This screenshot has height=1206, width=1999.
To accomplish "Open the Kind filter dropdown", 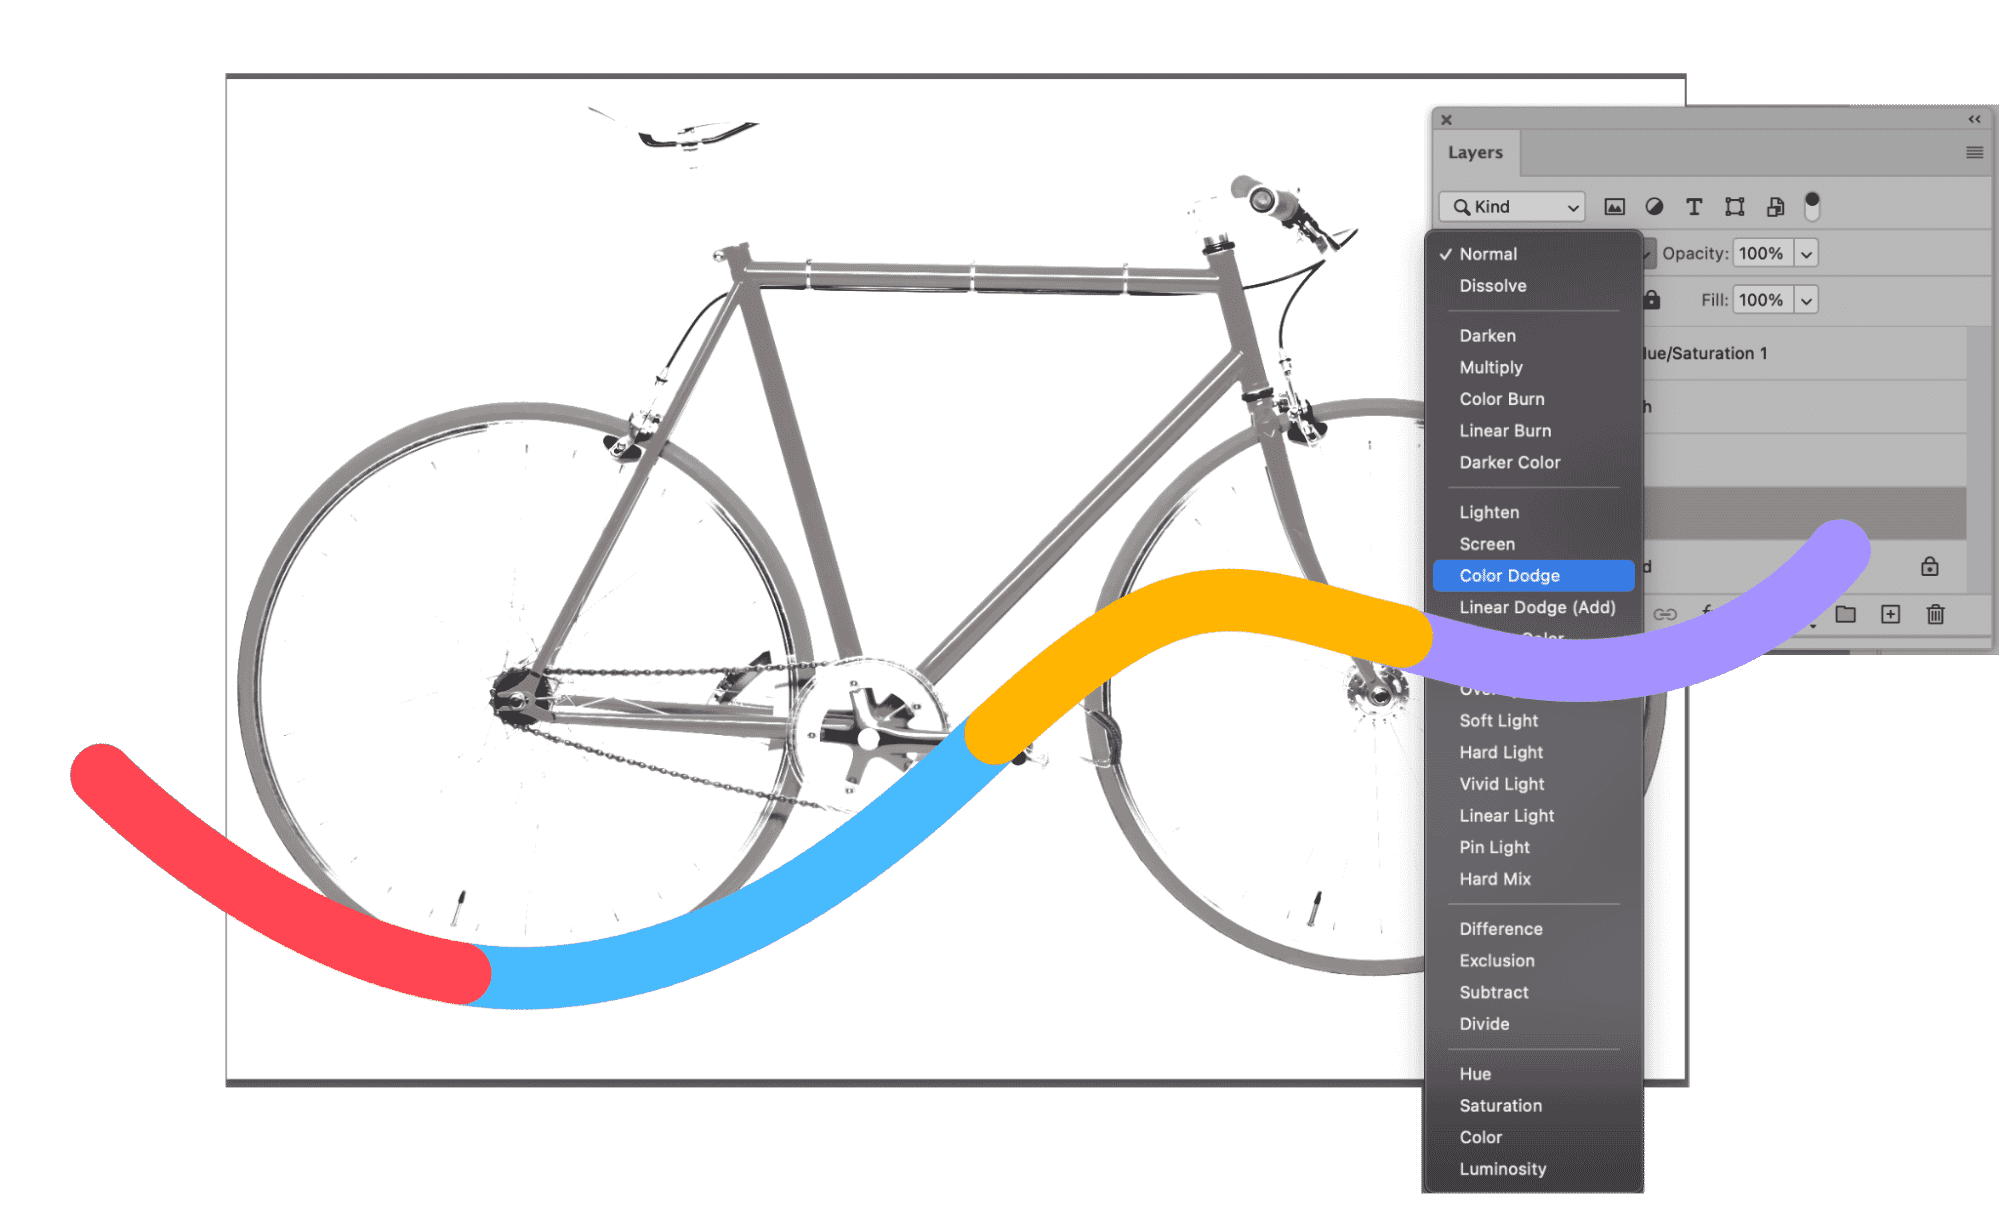I will coord(1512,207).
